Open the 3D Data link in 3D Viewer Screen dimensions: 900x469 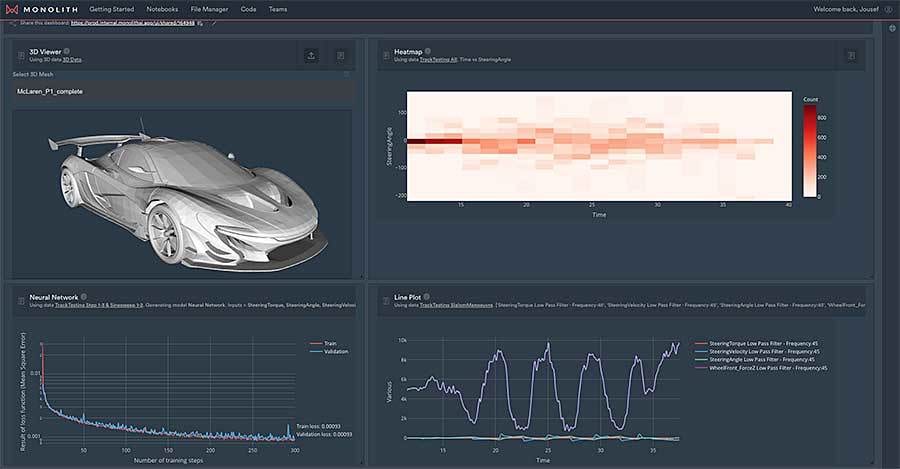(x=72, y=60)
